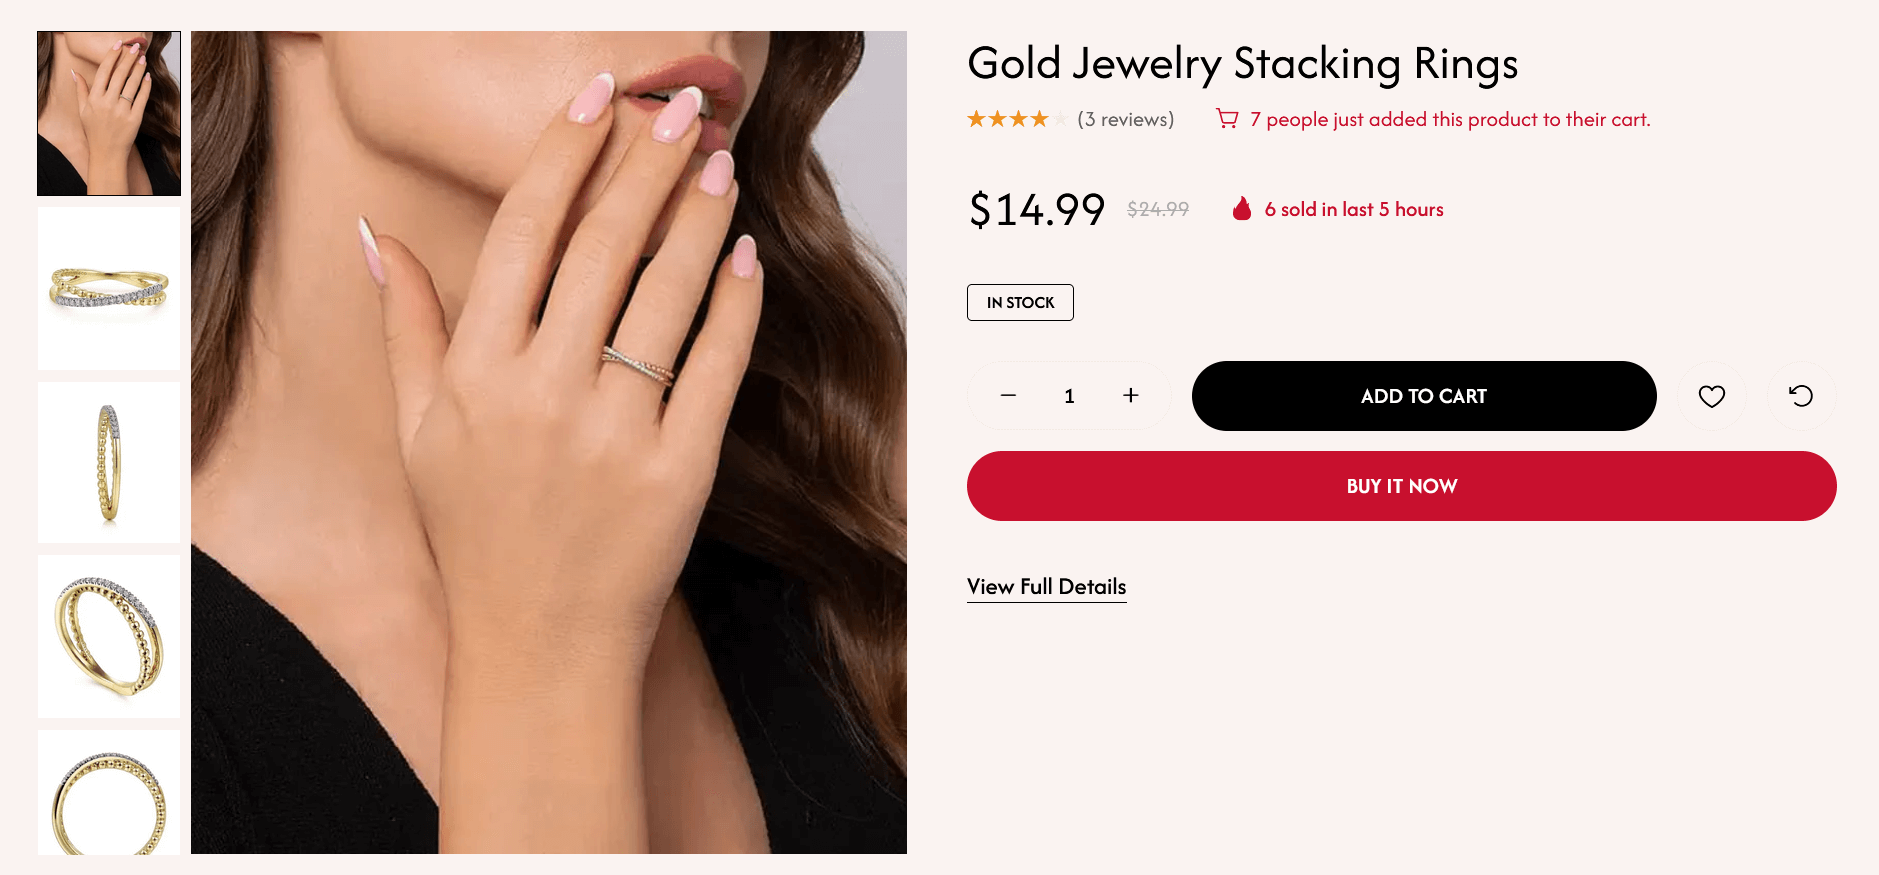Open the 3 reviews link
The width and height of the screenshot is (1879, 875).
[1125, 119]
